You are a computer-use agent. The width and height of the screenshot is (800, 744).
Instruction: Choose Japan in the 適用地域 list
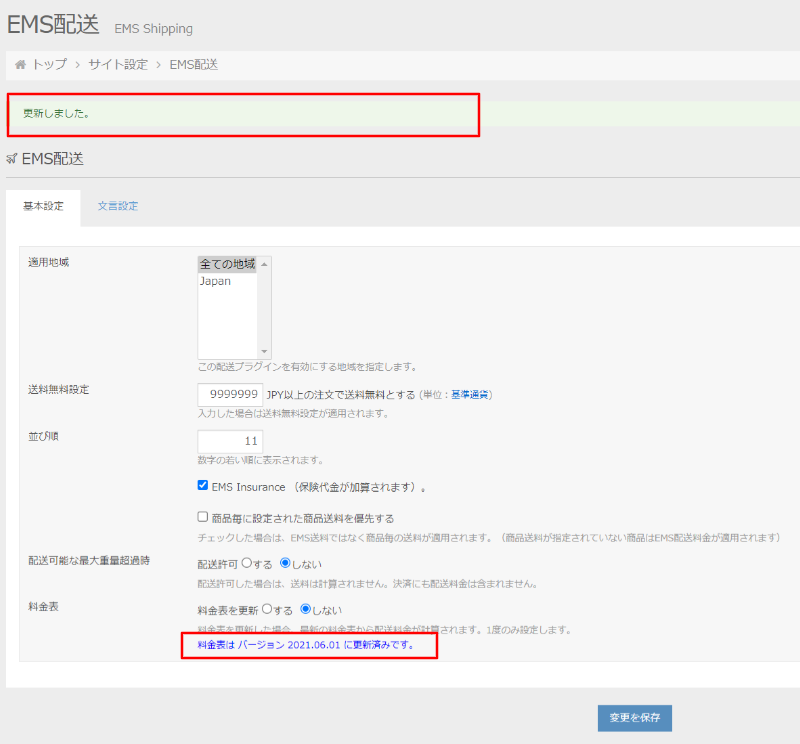pyautogui.click(x=216, y=281)
